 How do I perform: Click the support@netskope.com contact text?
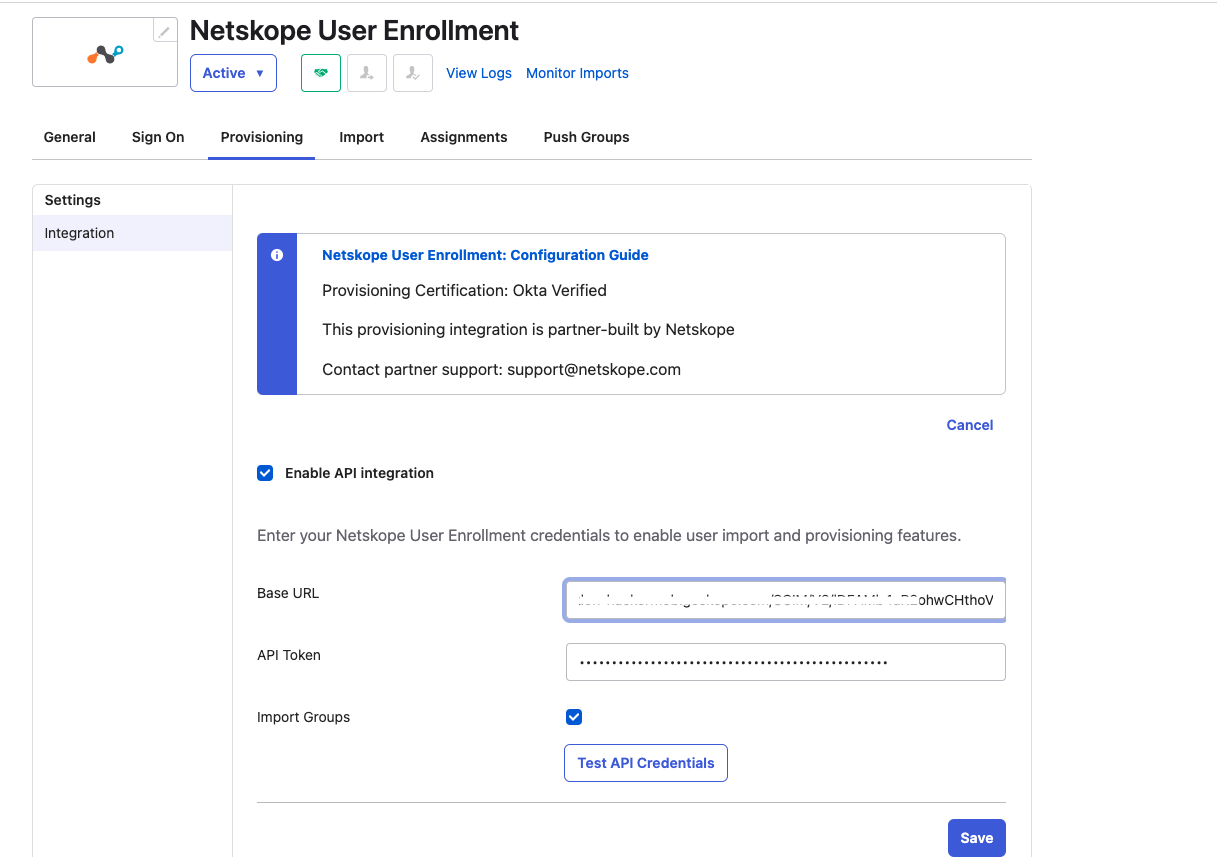(594, 369)
